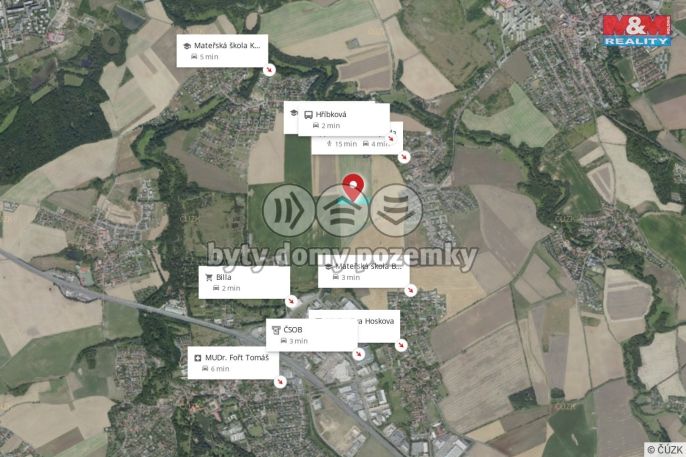This screenshot has height=457, width=686.
Task: Click the red arrow marker below MUDr. Fořt Tomáš card
Action: [280, 381]
